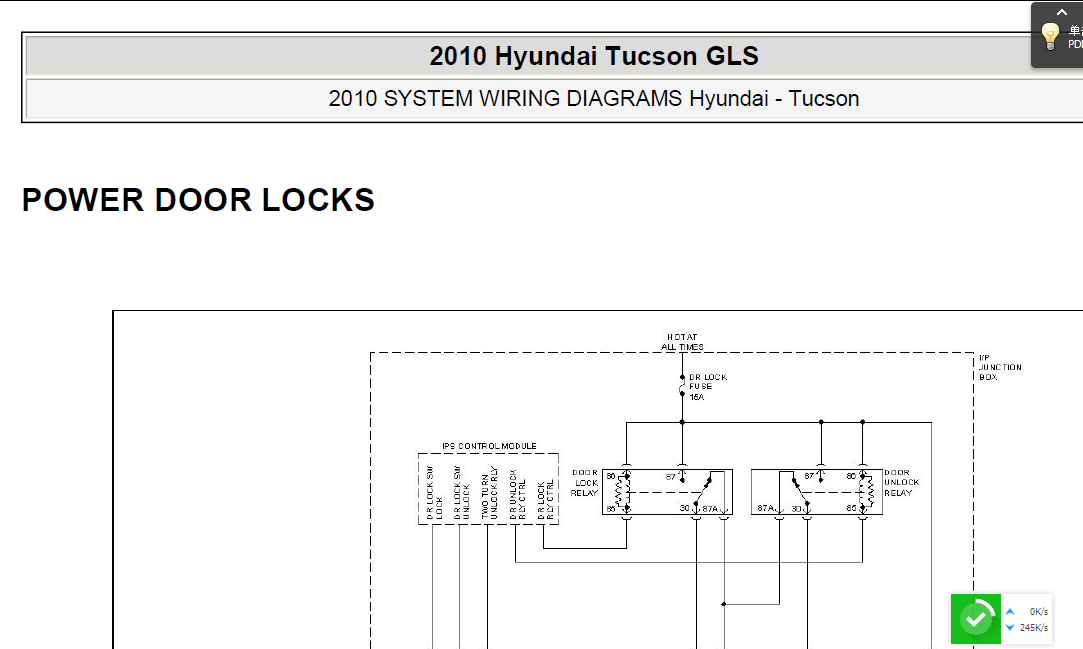
Task: Click the POWER DOOR LOCKS heading
Action: 198,200
